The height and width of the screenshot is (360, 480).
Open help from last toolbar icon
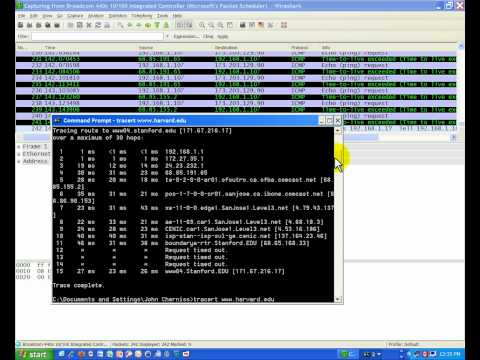coord(284,25)
